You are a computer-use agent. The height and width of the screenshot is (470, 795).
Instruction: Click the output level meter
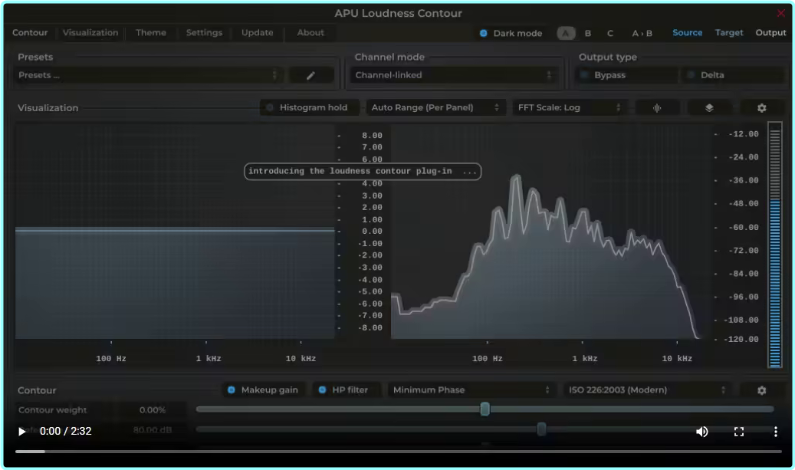click(x=775, y=244)
